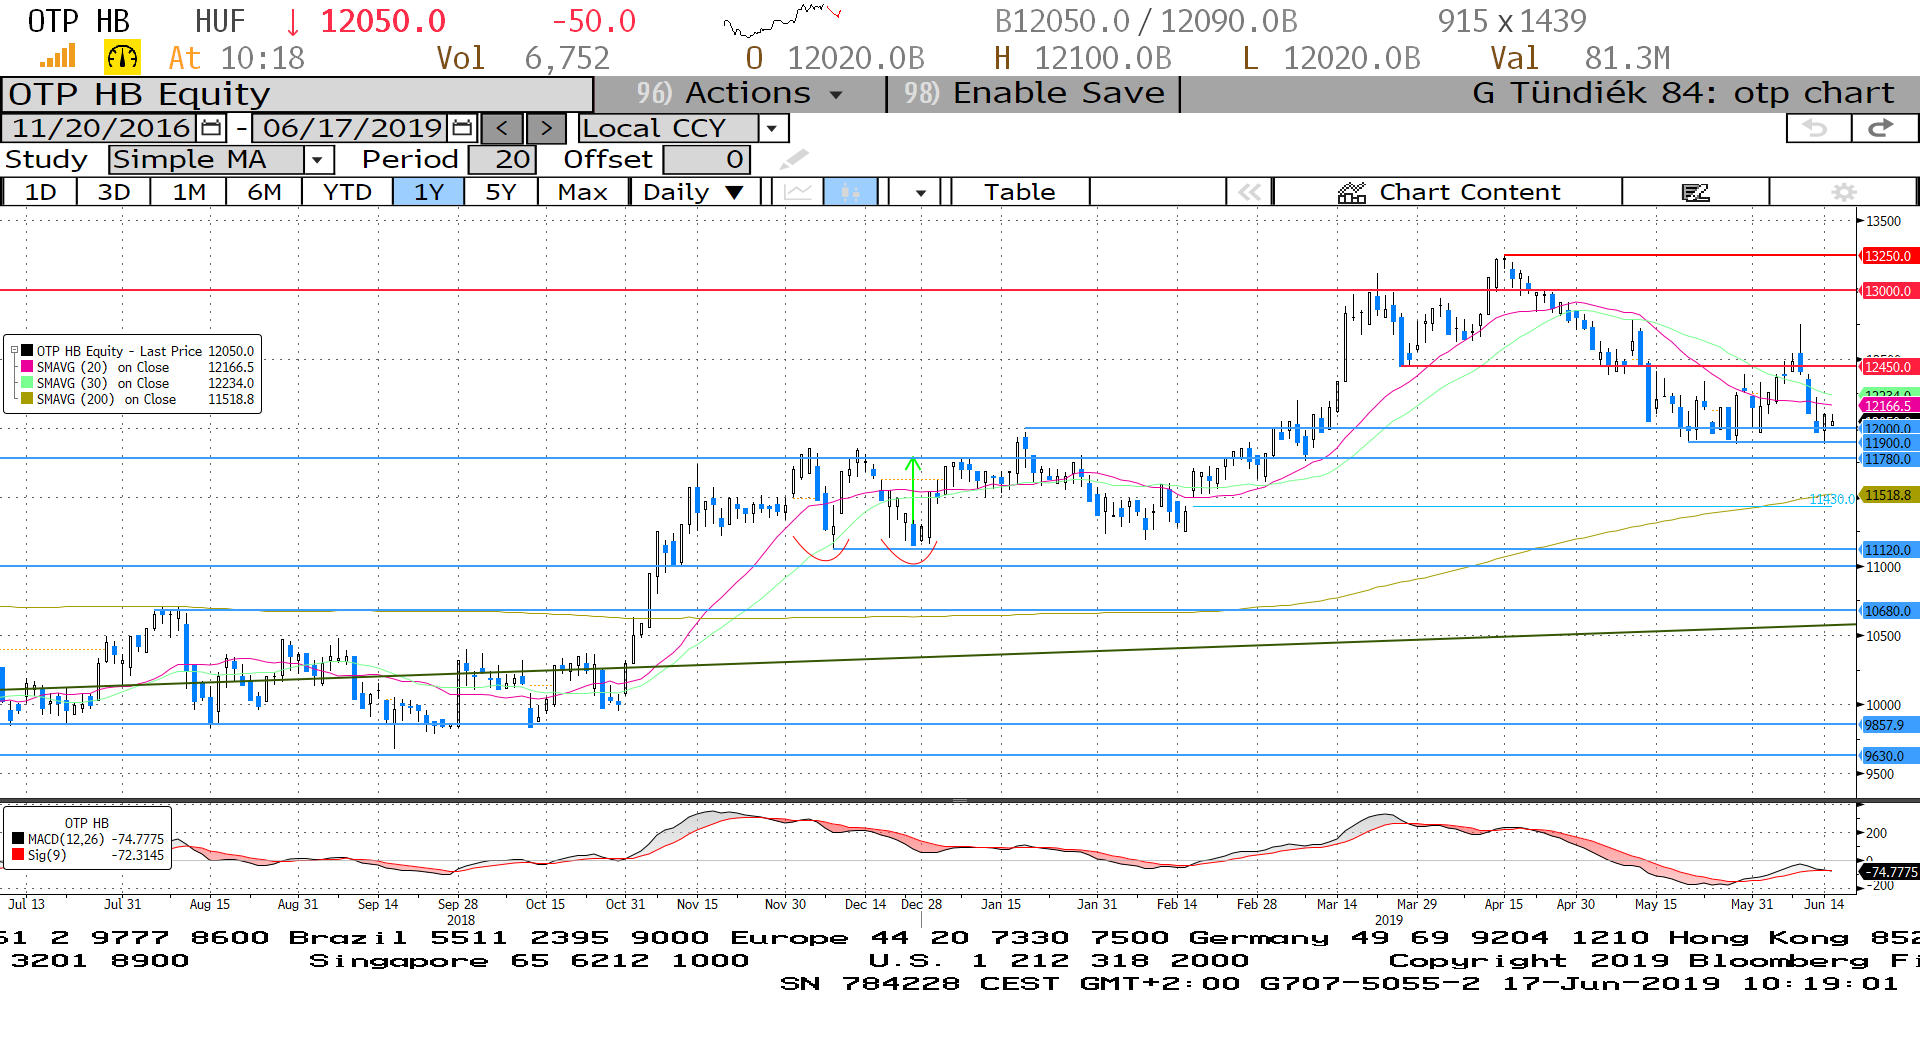
Task: Open the annotation edit icon in toolbar
Action: click(1695, 192)
